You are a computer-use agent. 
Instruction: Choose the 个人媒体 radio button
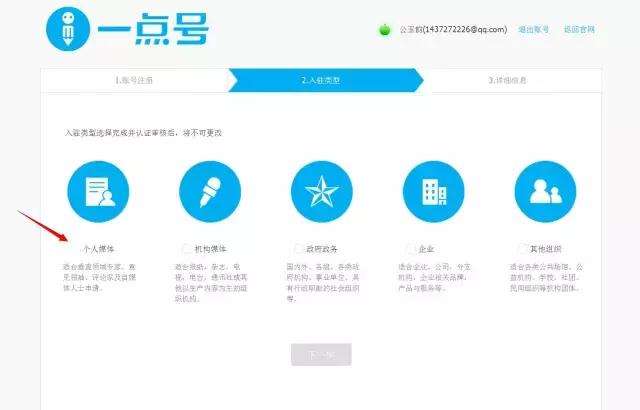(76, 248)
